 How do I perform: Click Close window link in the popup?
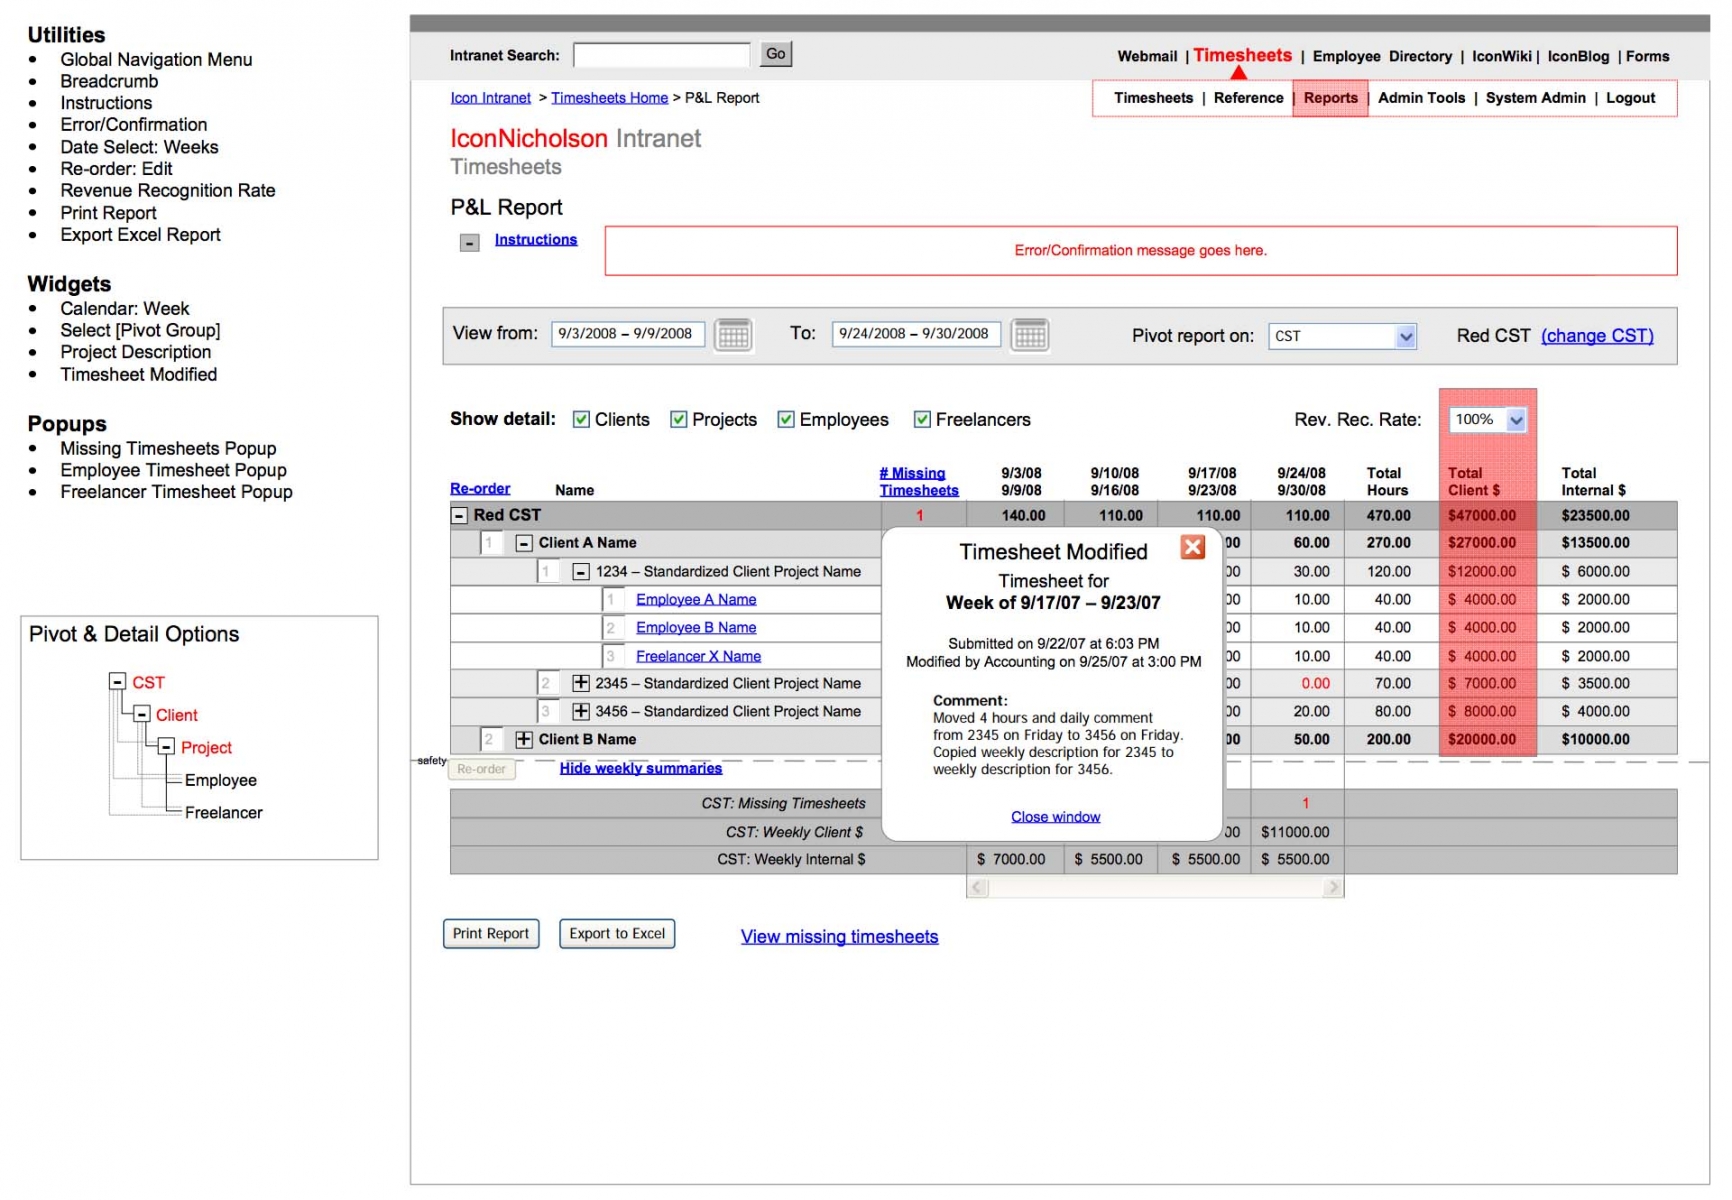coord(1055,817)
